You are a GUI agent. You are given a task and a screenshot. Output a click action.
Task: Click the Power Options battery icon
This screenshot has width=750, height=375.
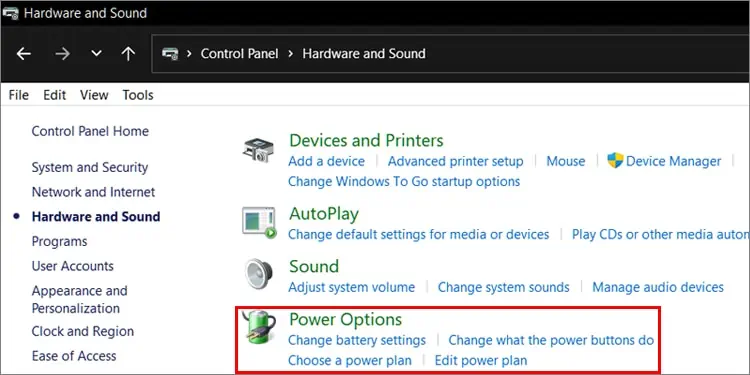tap(259, 327)
